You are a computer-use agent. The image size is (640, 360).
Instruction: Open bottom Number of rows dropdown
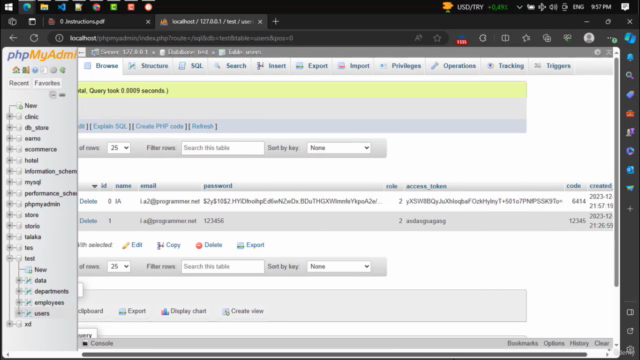(x=119, y=267)
